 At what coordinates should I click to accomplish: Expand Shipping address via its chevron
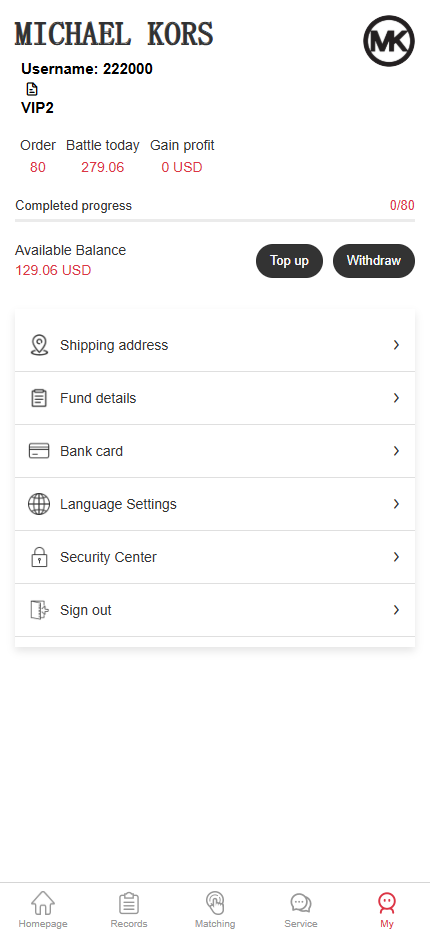(x=396, y=345)
